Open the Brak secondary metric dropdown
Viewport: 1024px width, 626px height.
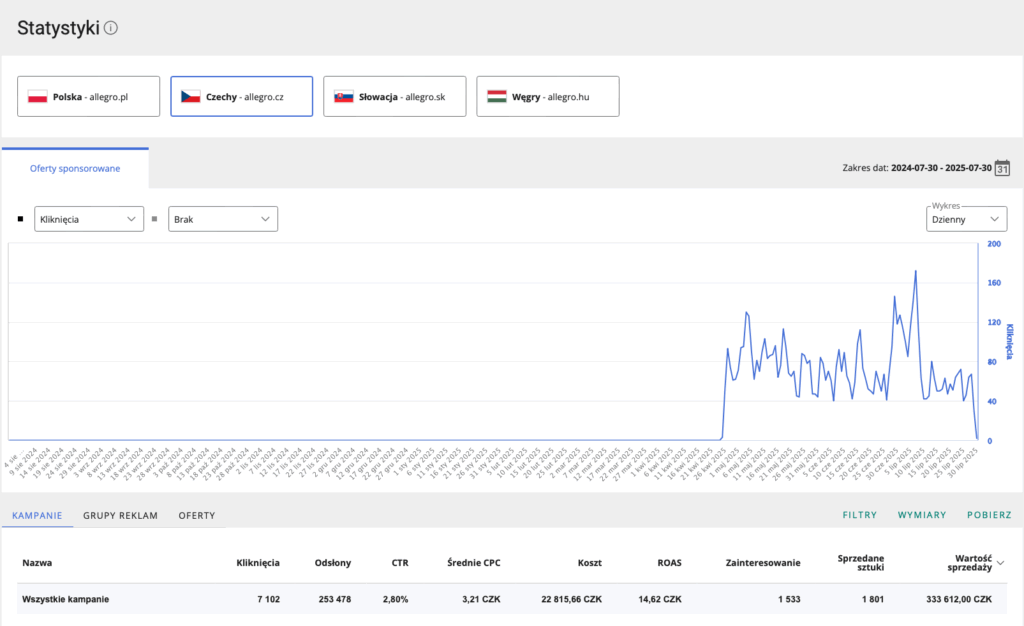coord(222,219)
